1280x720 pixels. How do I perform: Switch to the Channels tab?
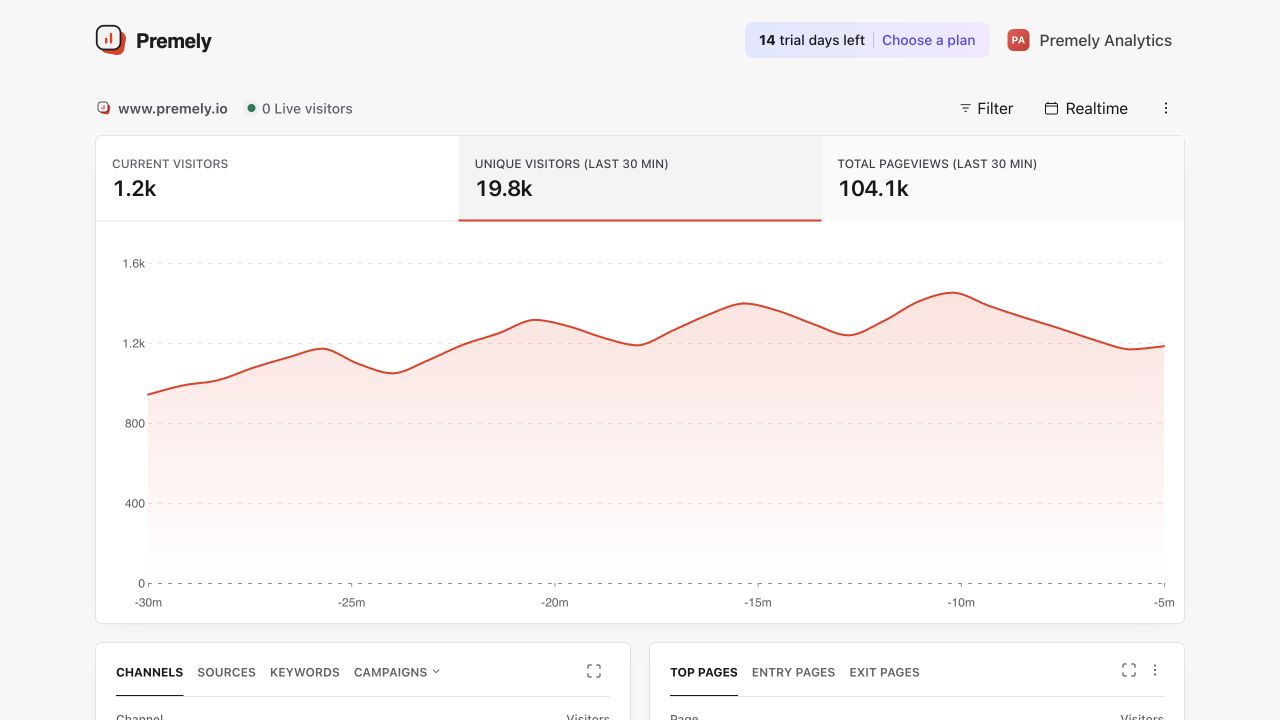point(149,672)
